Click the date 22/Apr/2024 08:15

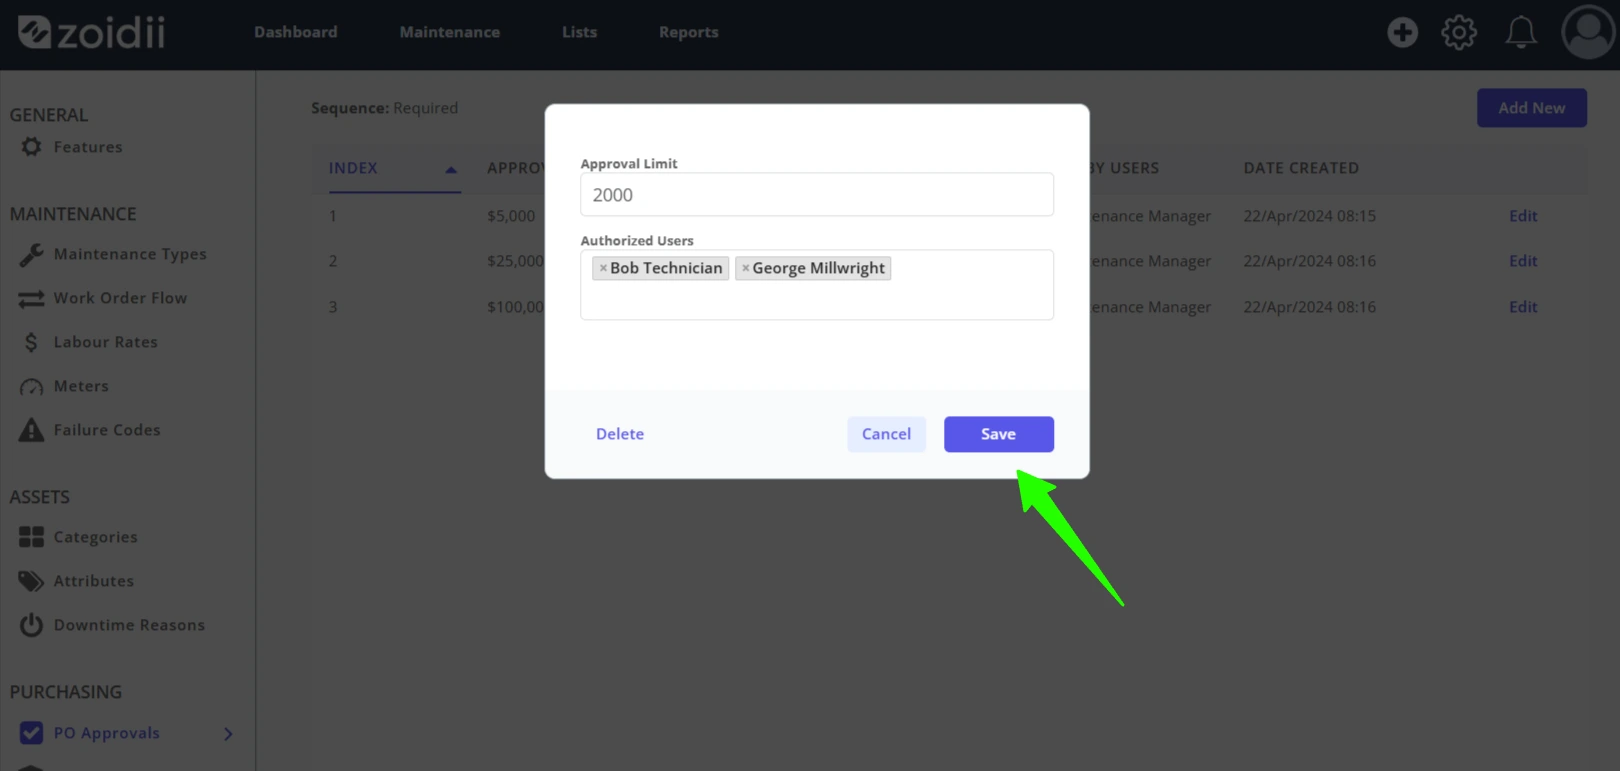click(x=1310, y=216)
